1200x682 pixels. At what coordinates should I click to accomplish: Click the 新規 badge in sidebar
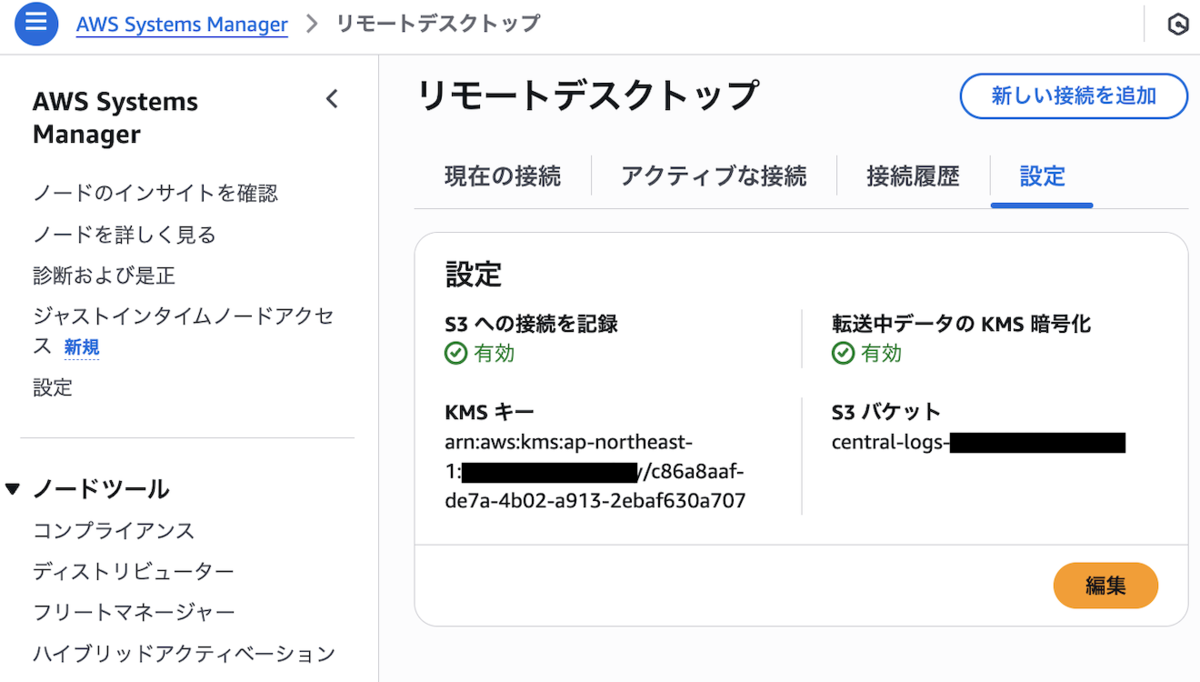click(x=82, y=347)
